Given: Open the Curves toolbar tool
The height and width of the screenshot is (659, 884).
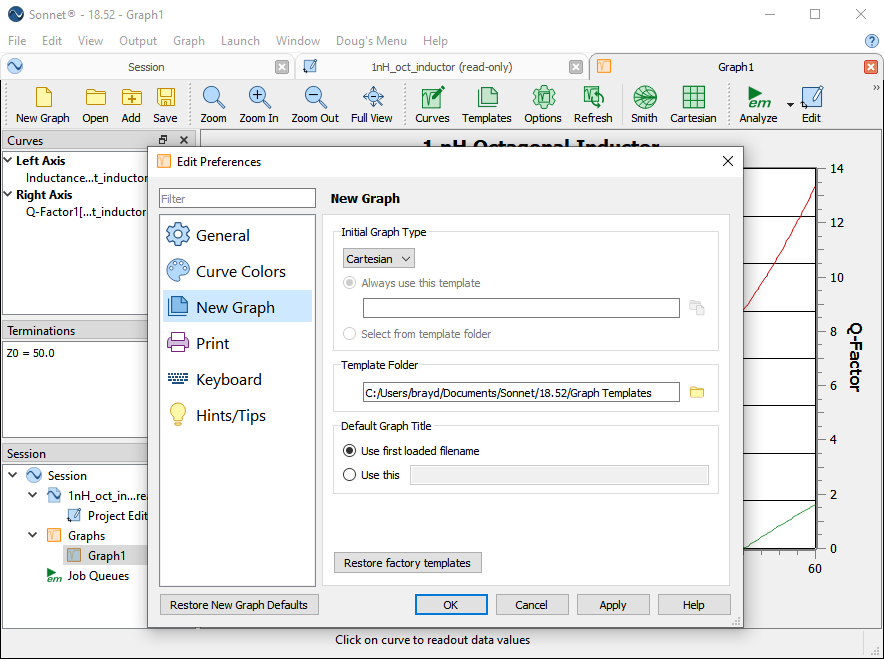Looking at the screenshot, I should 432,105.
